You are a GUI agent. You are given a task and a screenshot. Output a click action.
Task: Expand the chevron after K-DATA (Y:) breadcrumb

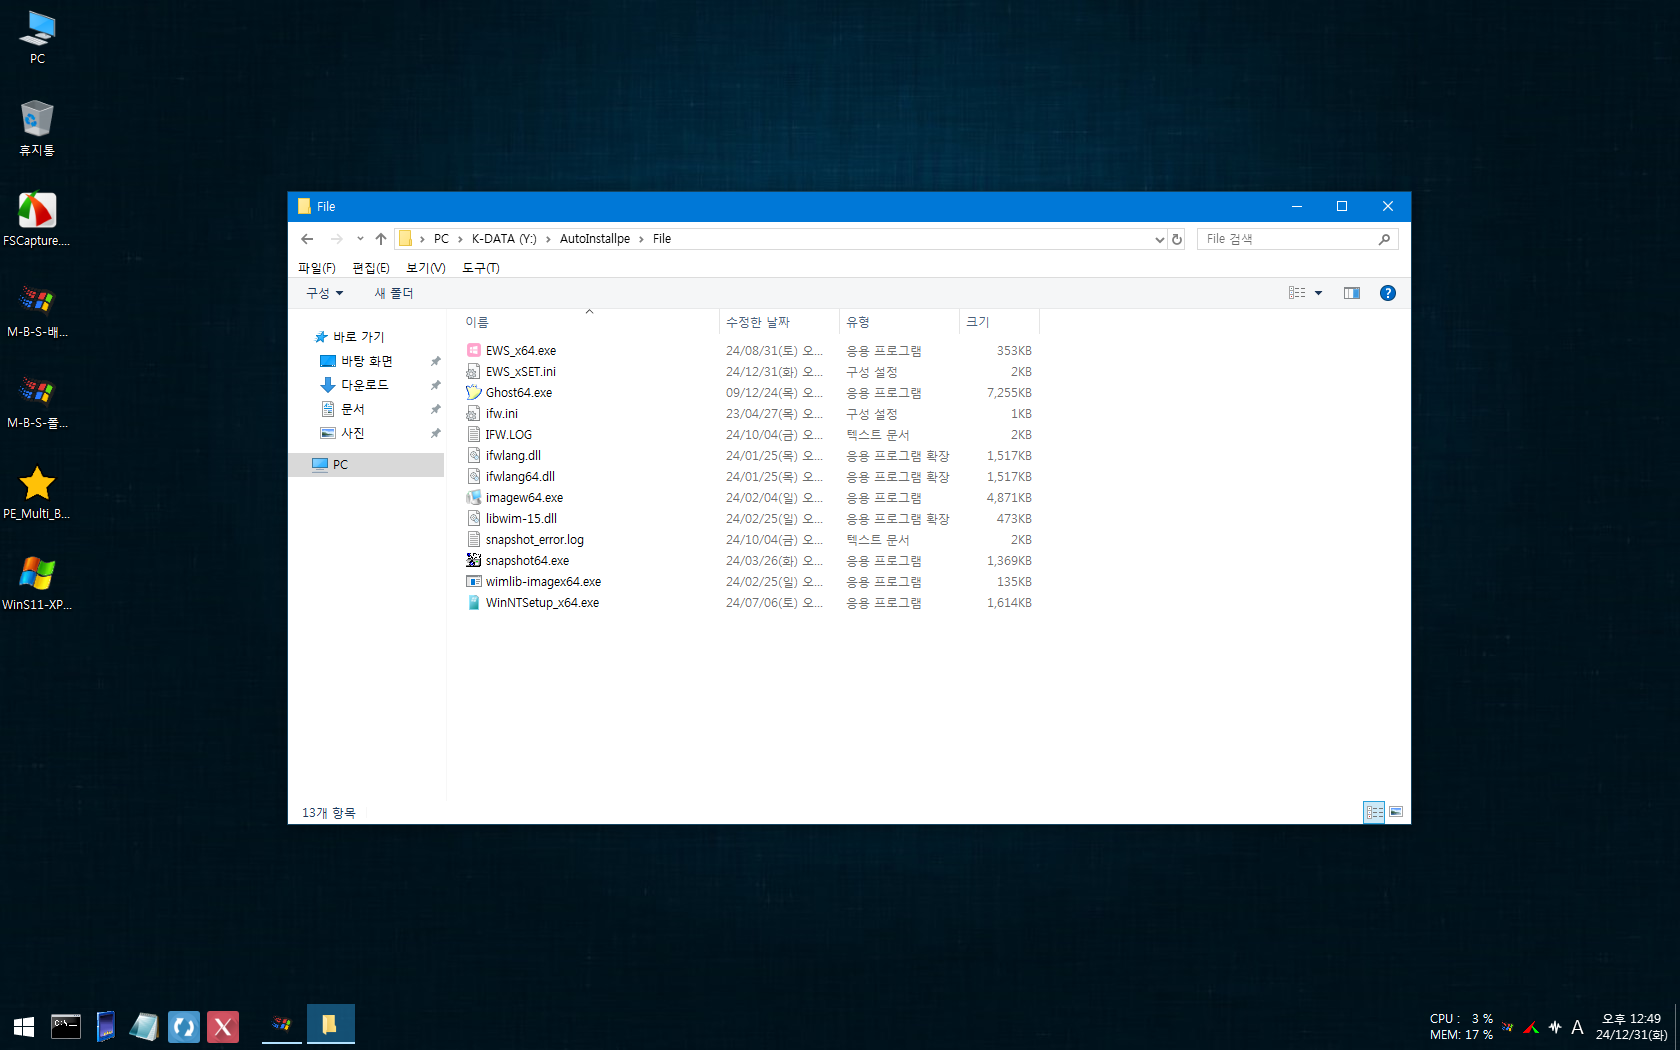point(548,239)
